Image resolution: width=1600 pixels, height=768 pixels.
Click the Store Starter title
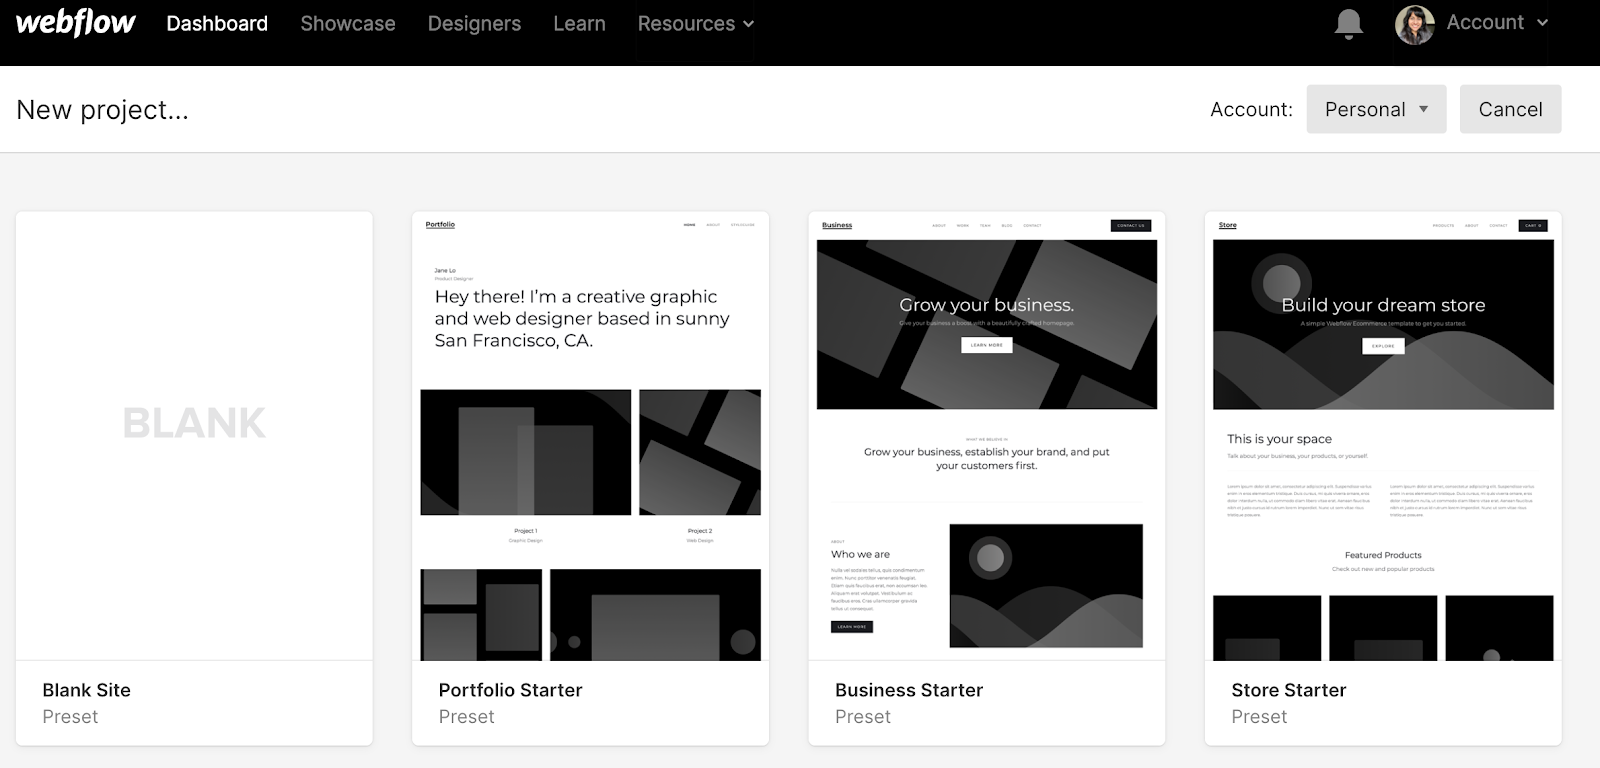(1288, 690)
